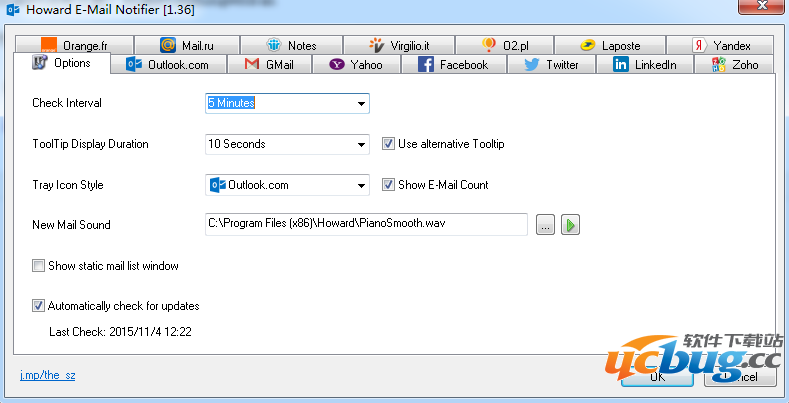The image size is (789, 403).
Task: Click the Yandex tab icon
Action: 699,45
